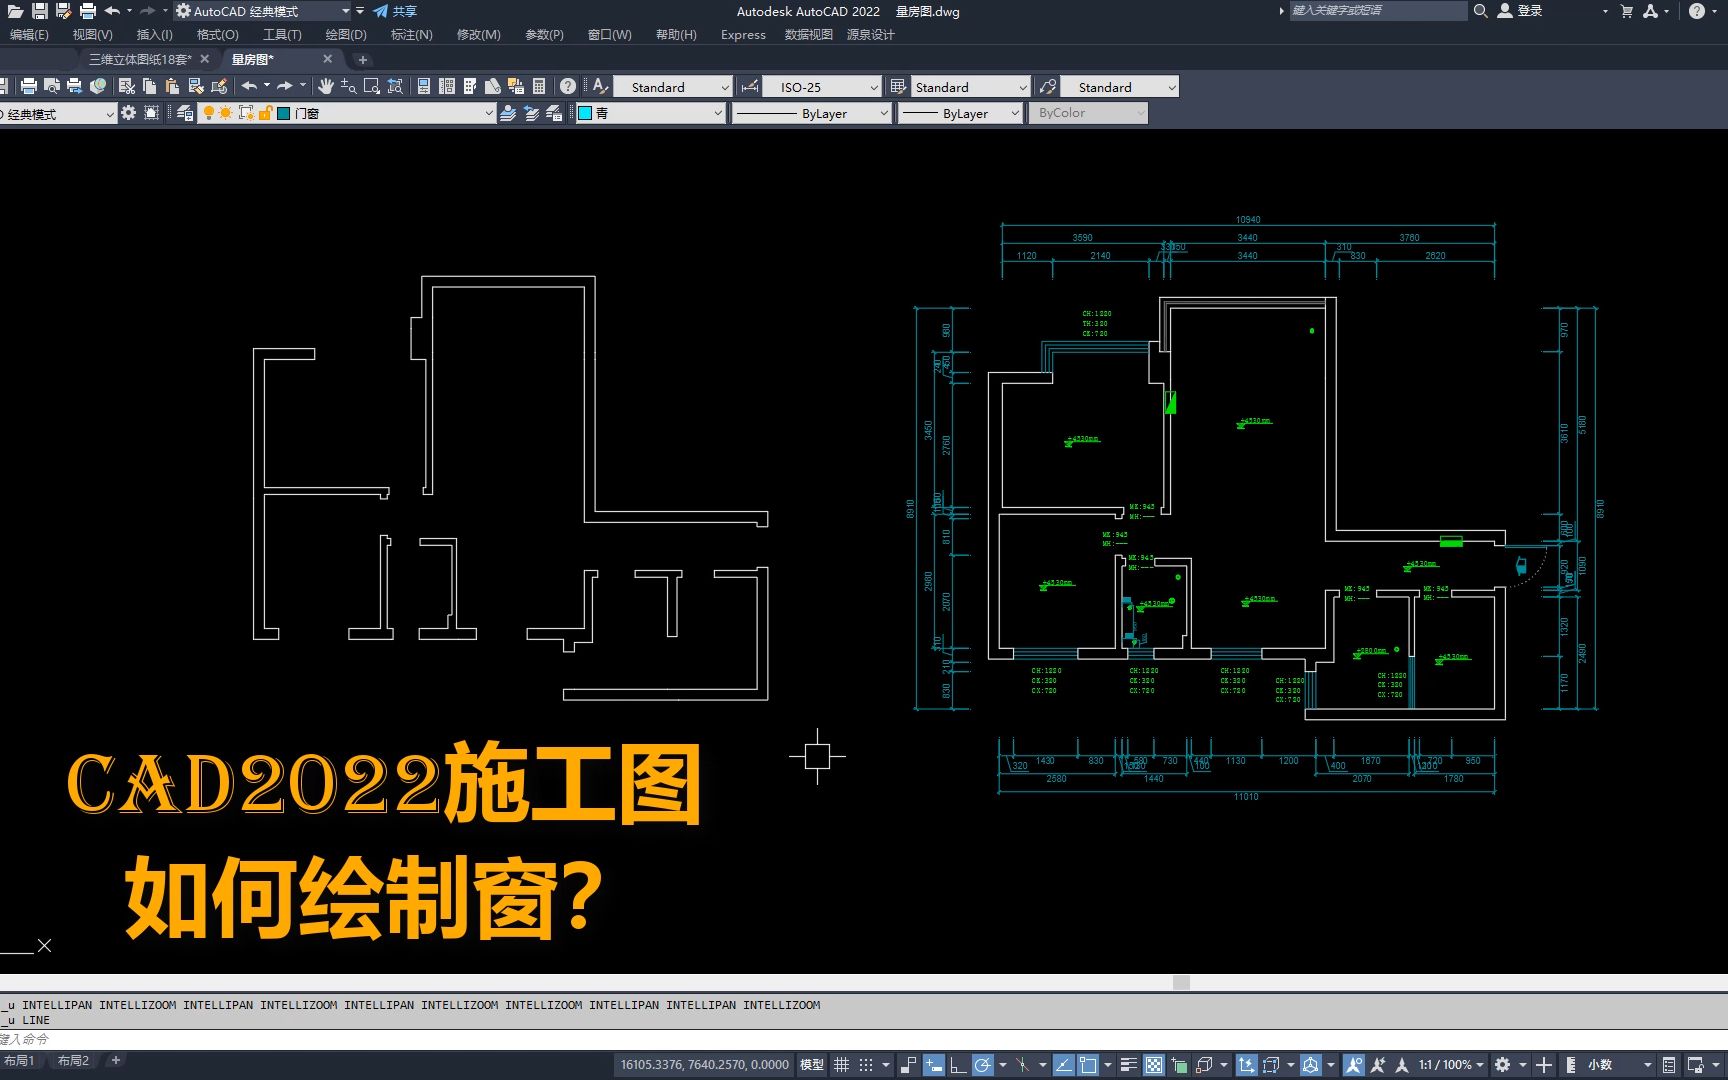The width and height of the screenshot is (1728, 1080).
Task: Click the 共享 share button
Action: pos(396,11)
